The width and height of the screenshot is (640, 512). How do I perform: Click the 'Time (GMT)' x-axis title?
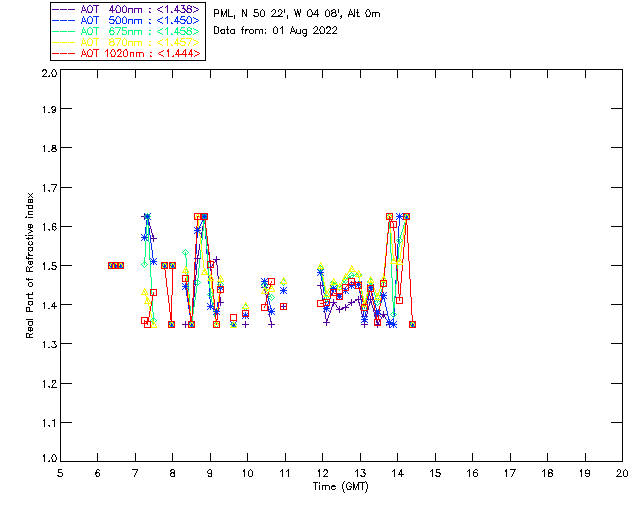(x=341, y=487)
